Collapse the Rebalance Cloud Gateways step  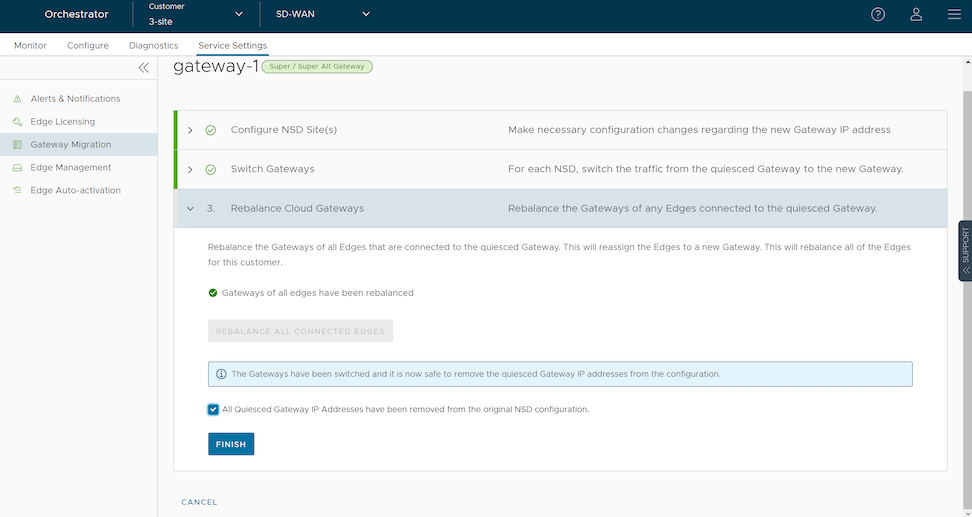(x=190, y=209)
